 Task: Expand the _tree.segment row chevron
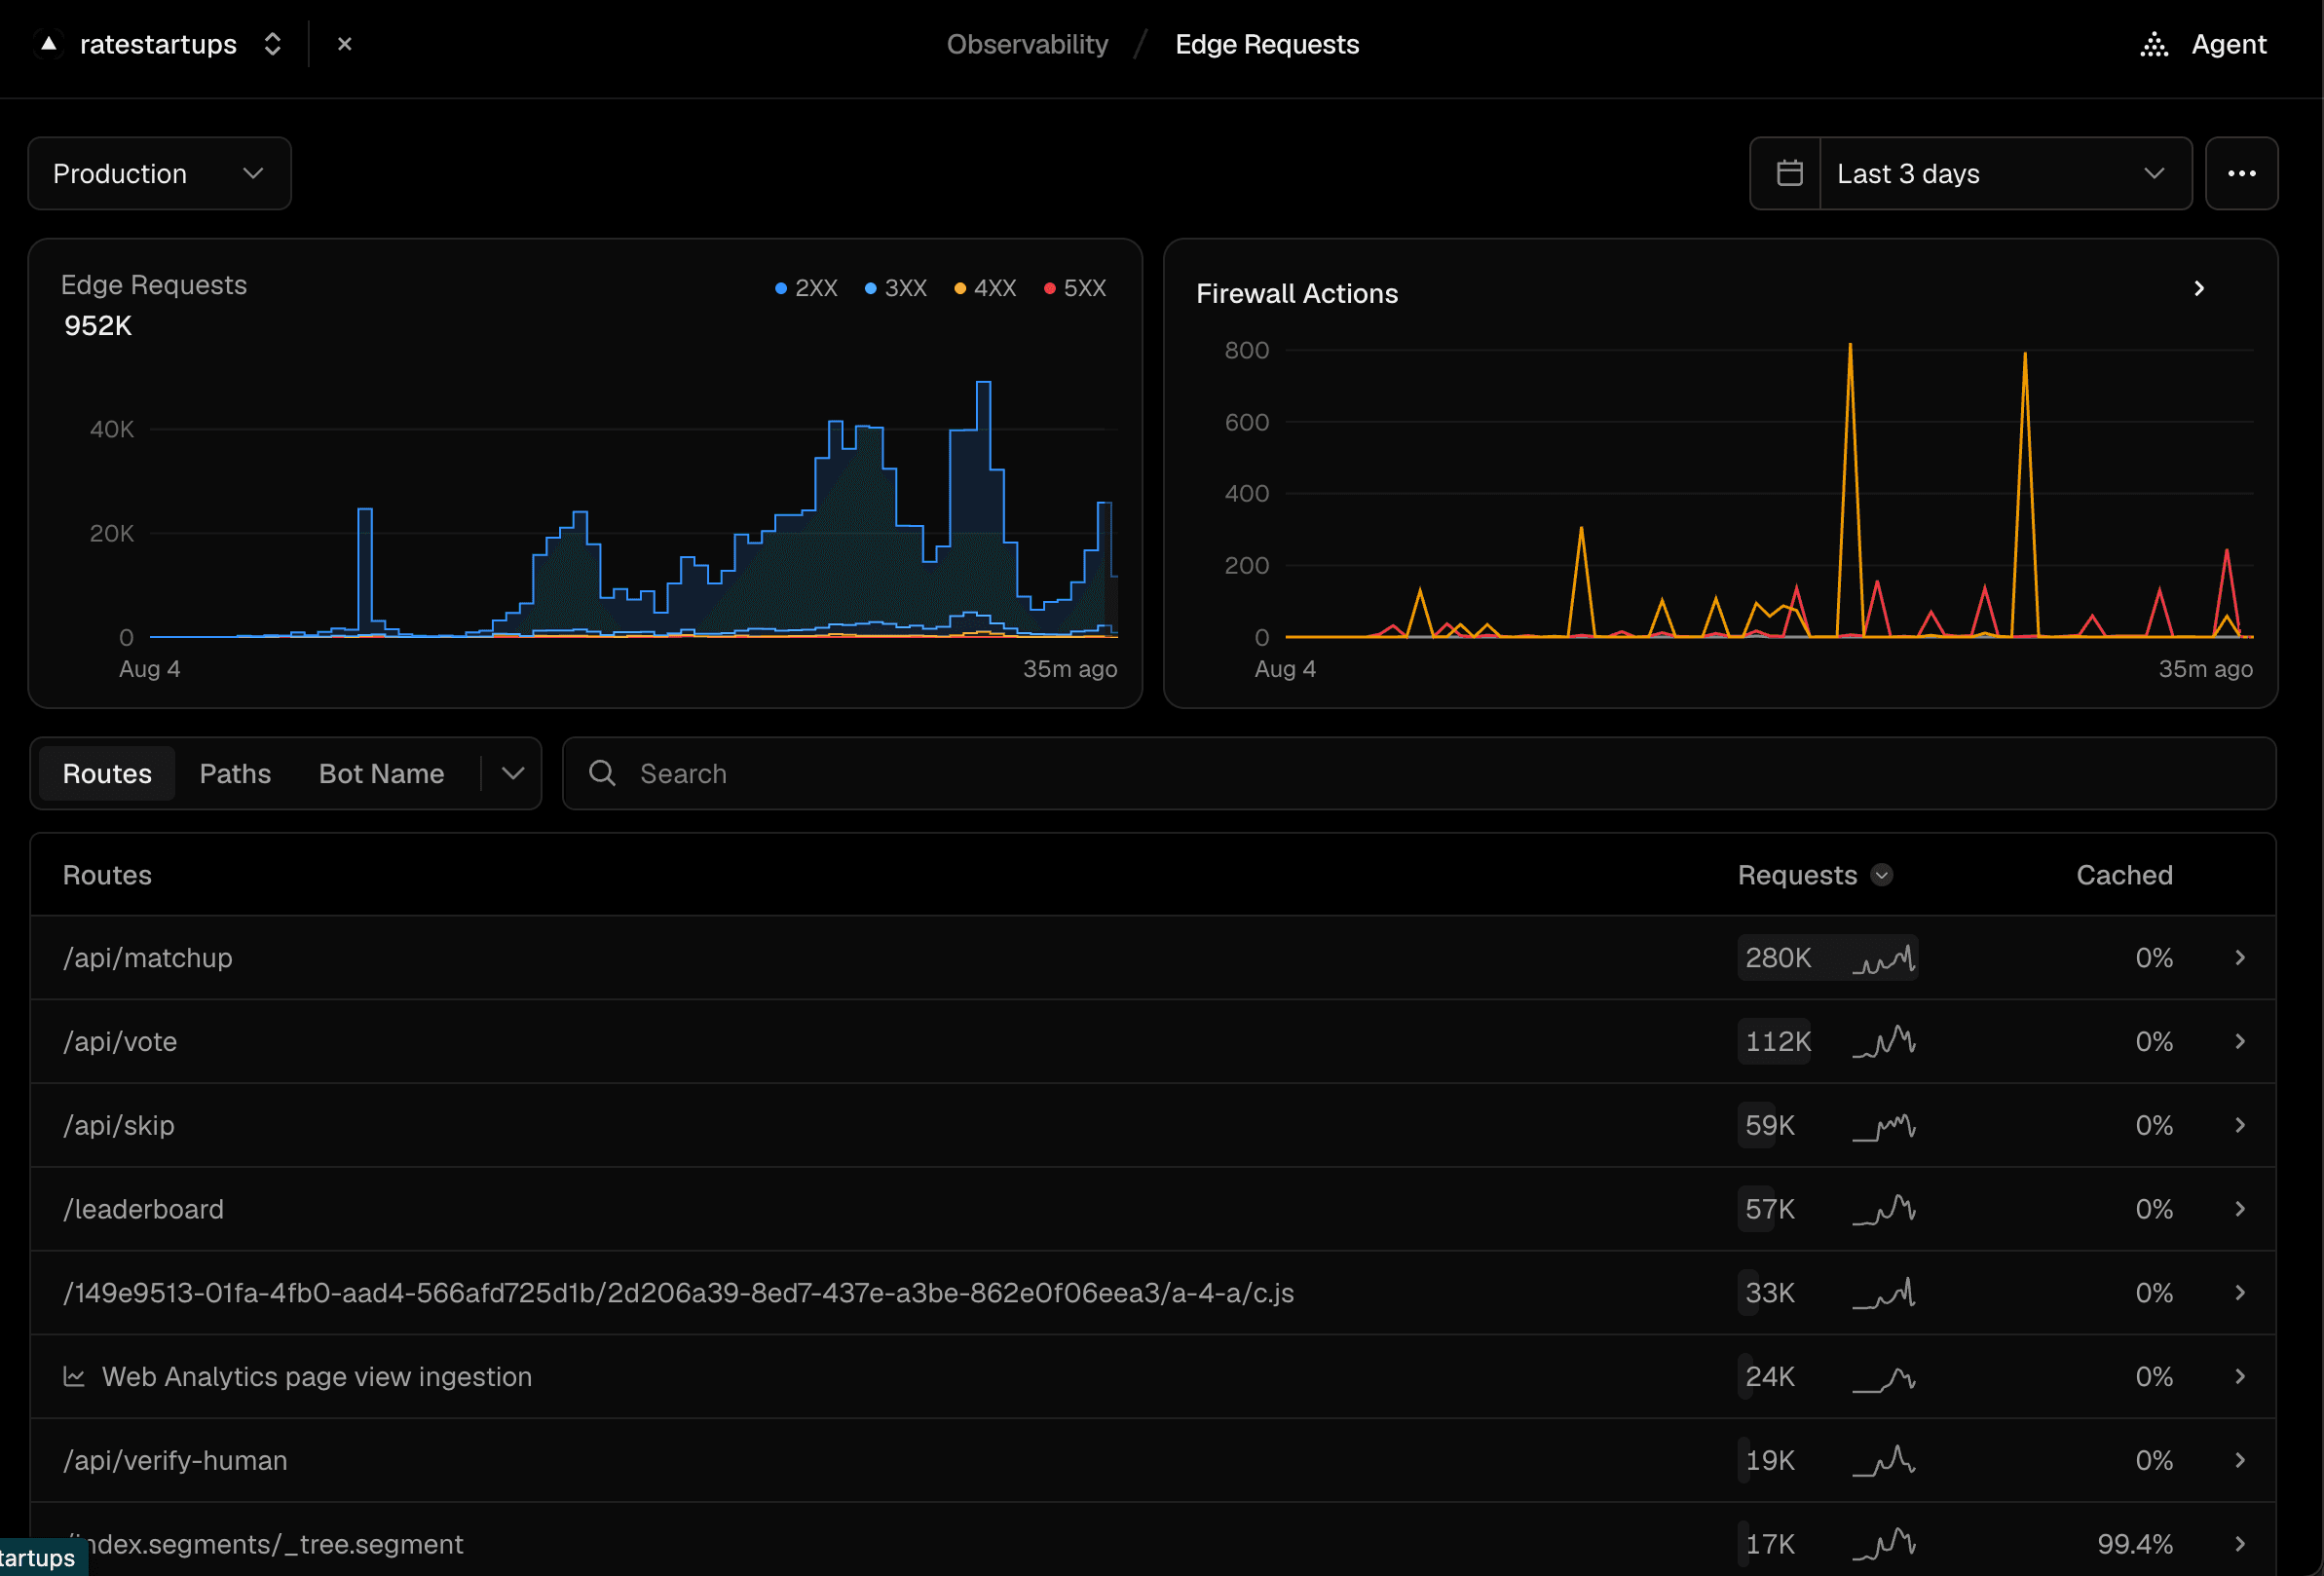click(2240, 1544)
